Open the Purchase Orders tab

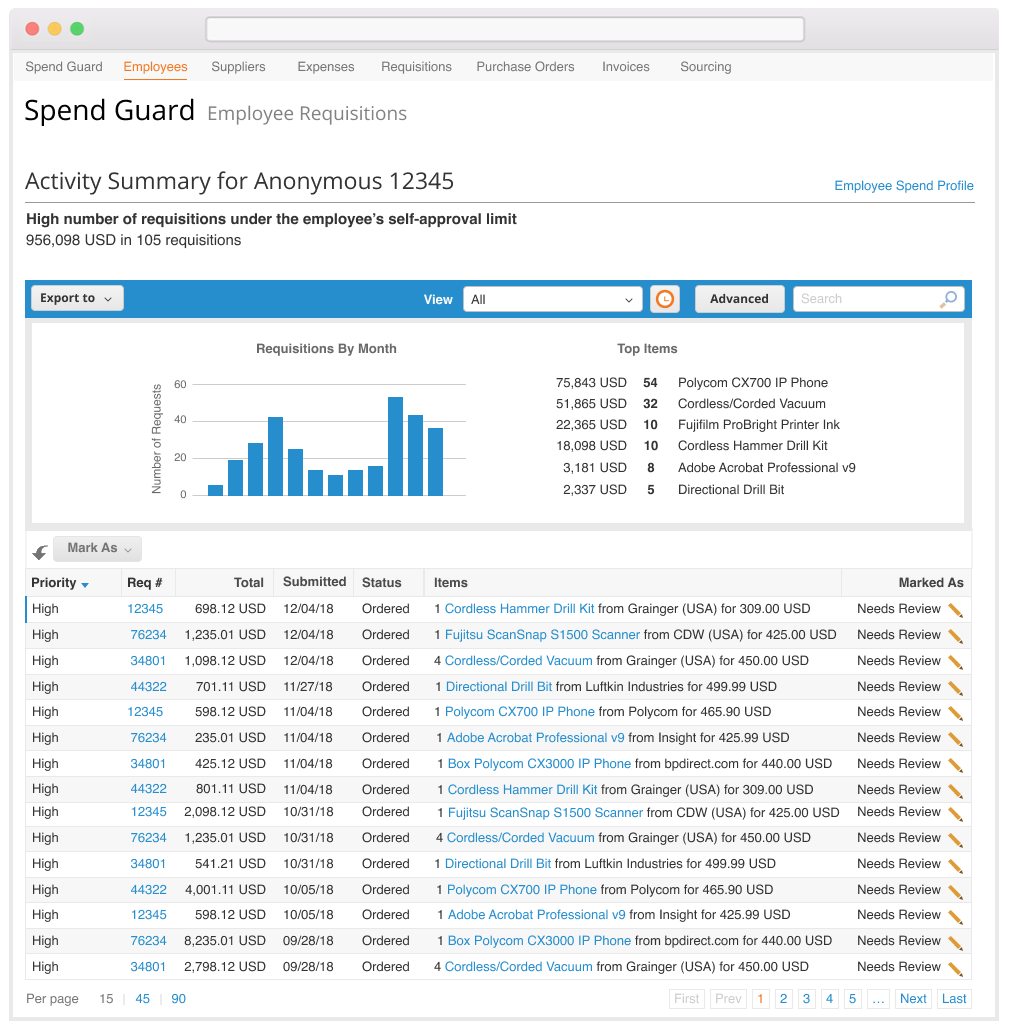pos(525,67)
